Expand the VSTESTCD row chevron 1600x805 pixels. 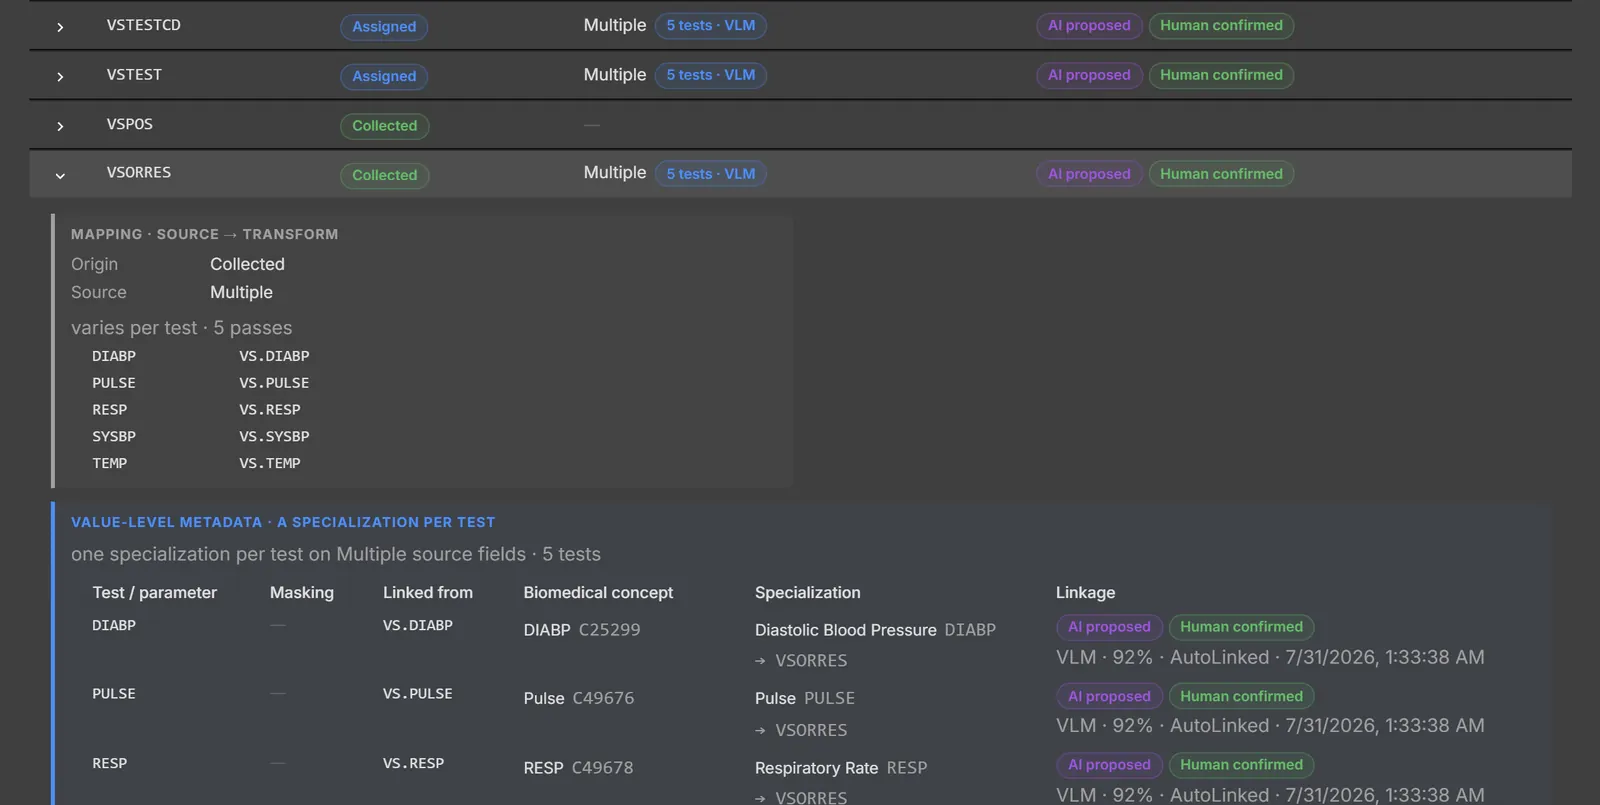pyautogui.click(x=60, y=27)
